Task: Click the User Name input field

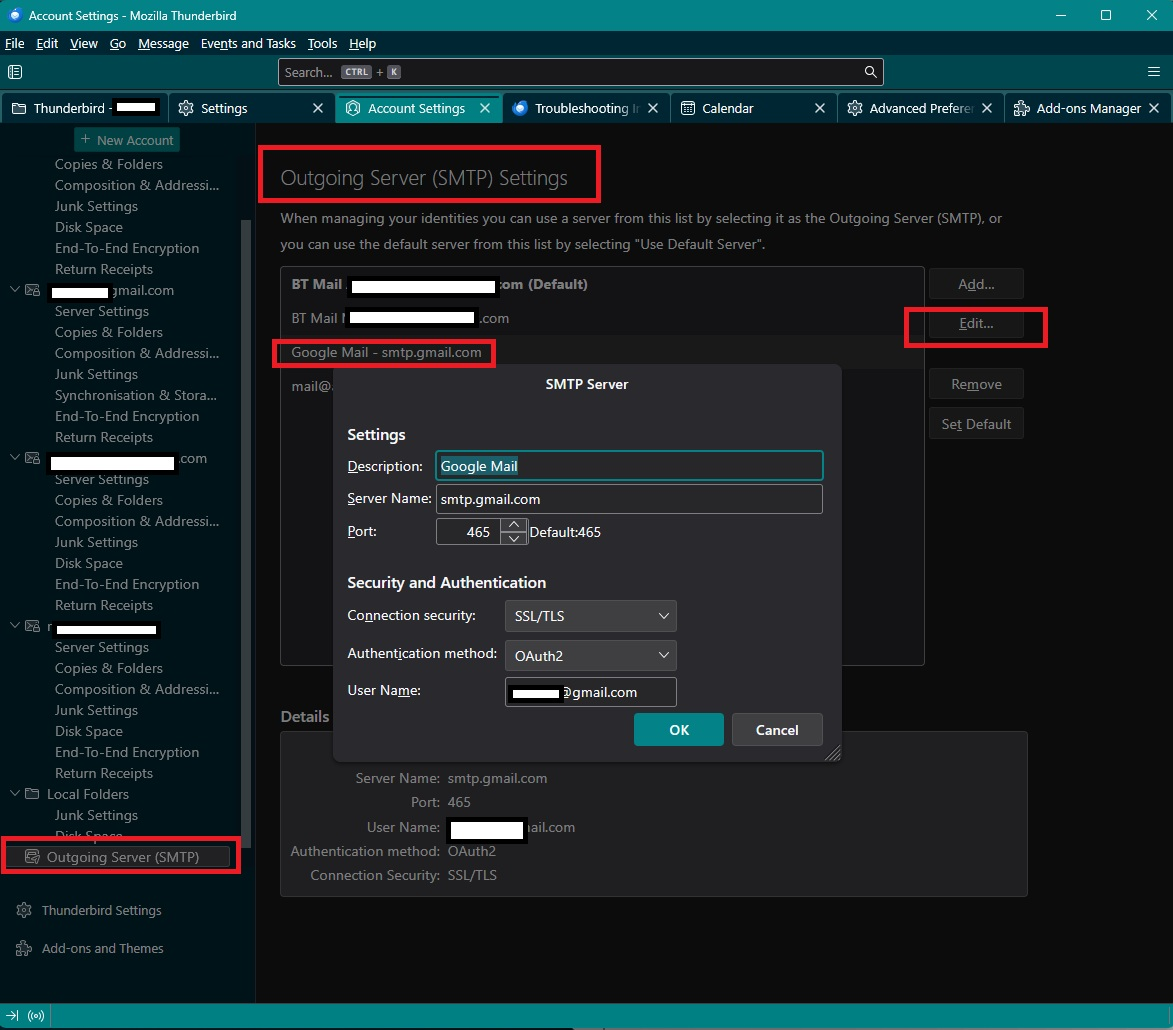Action: (x=590, y=692)
